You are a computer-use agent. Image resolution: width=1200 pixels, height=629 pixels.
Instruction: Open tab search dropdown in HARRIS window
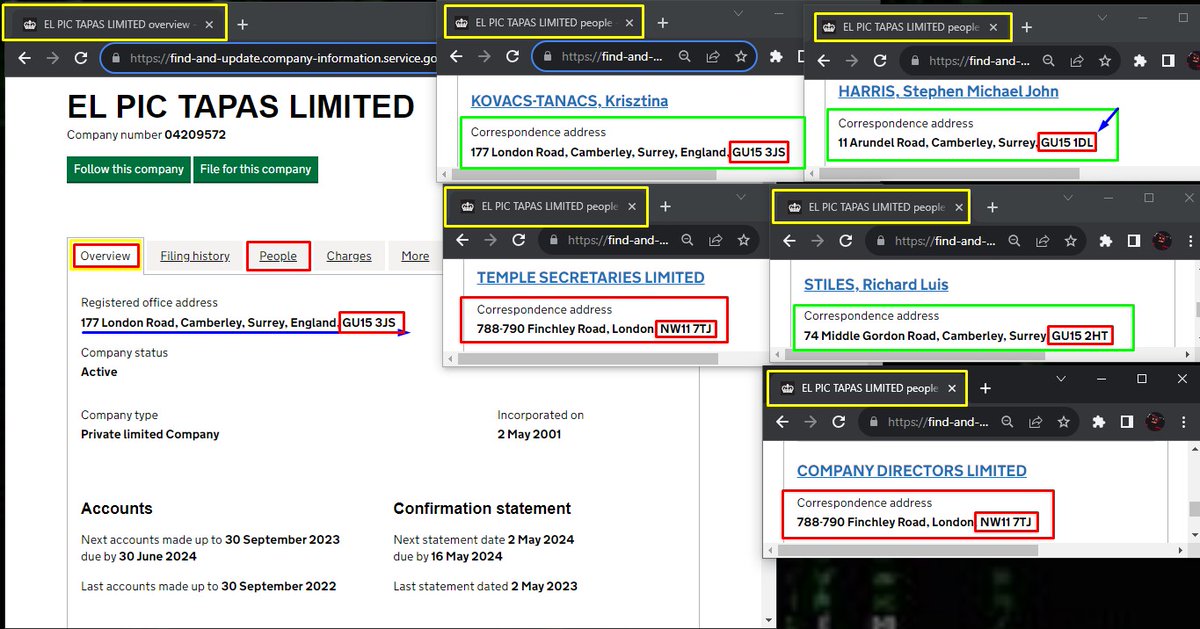(1101, 17)
